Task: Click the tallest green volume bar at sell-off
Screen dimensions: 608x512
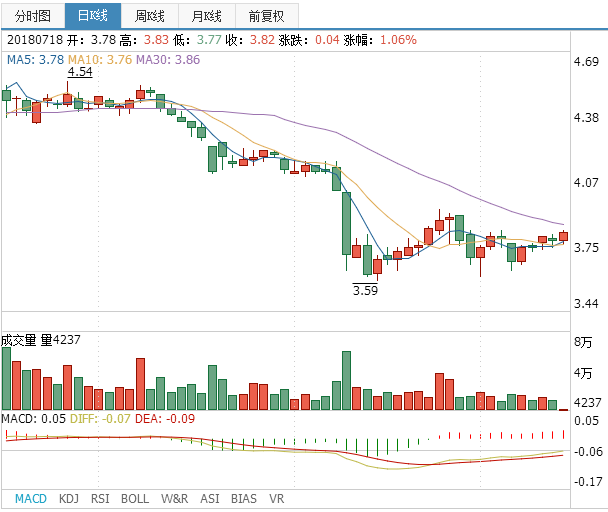Action: (346, 381)
